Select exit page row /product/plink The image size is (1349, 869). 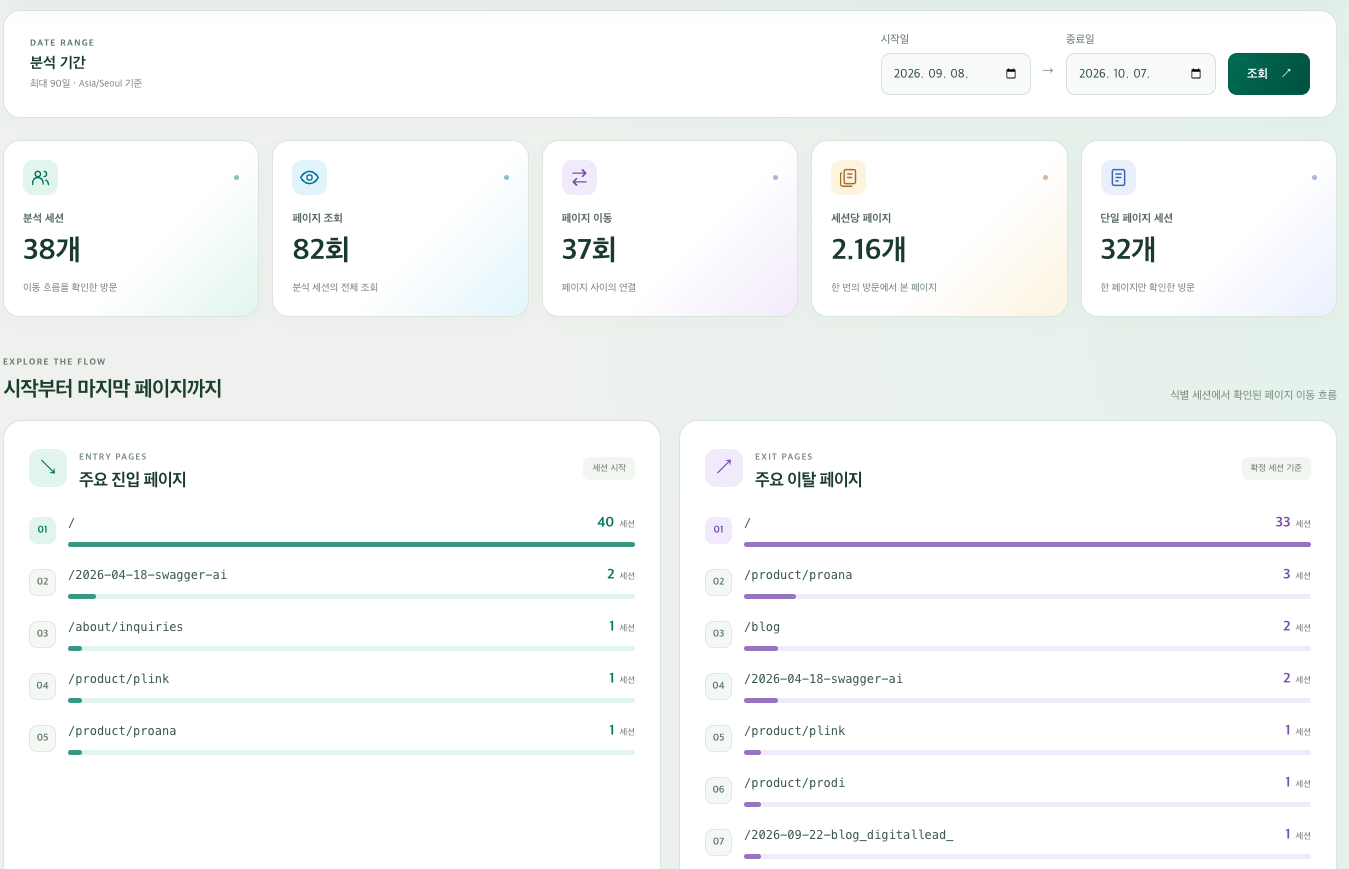pos(1008,737)
